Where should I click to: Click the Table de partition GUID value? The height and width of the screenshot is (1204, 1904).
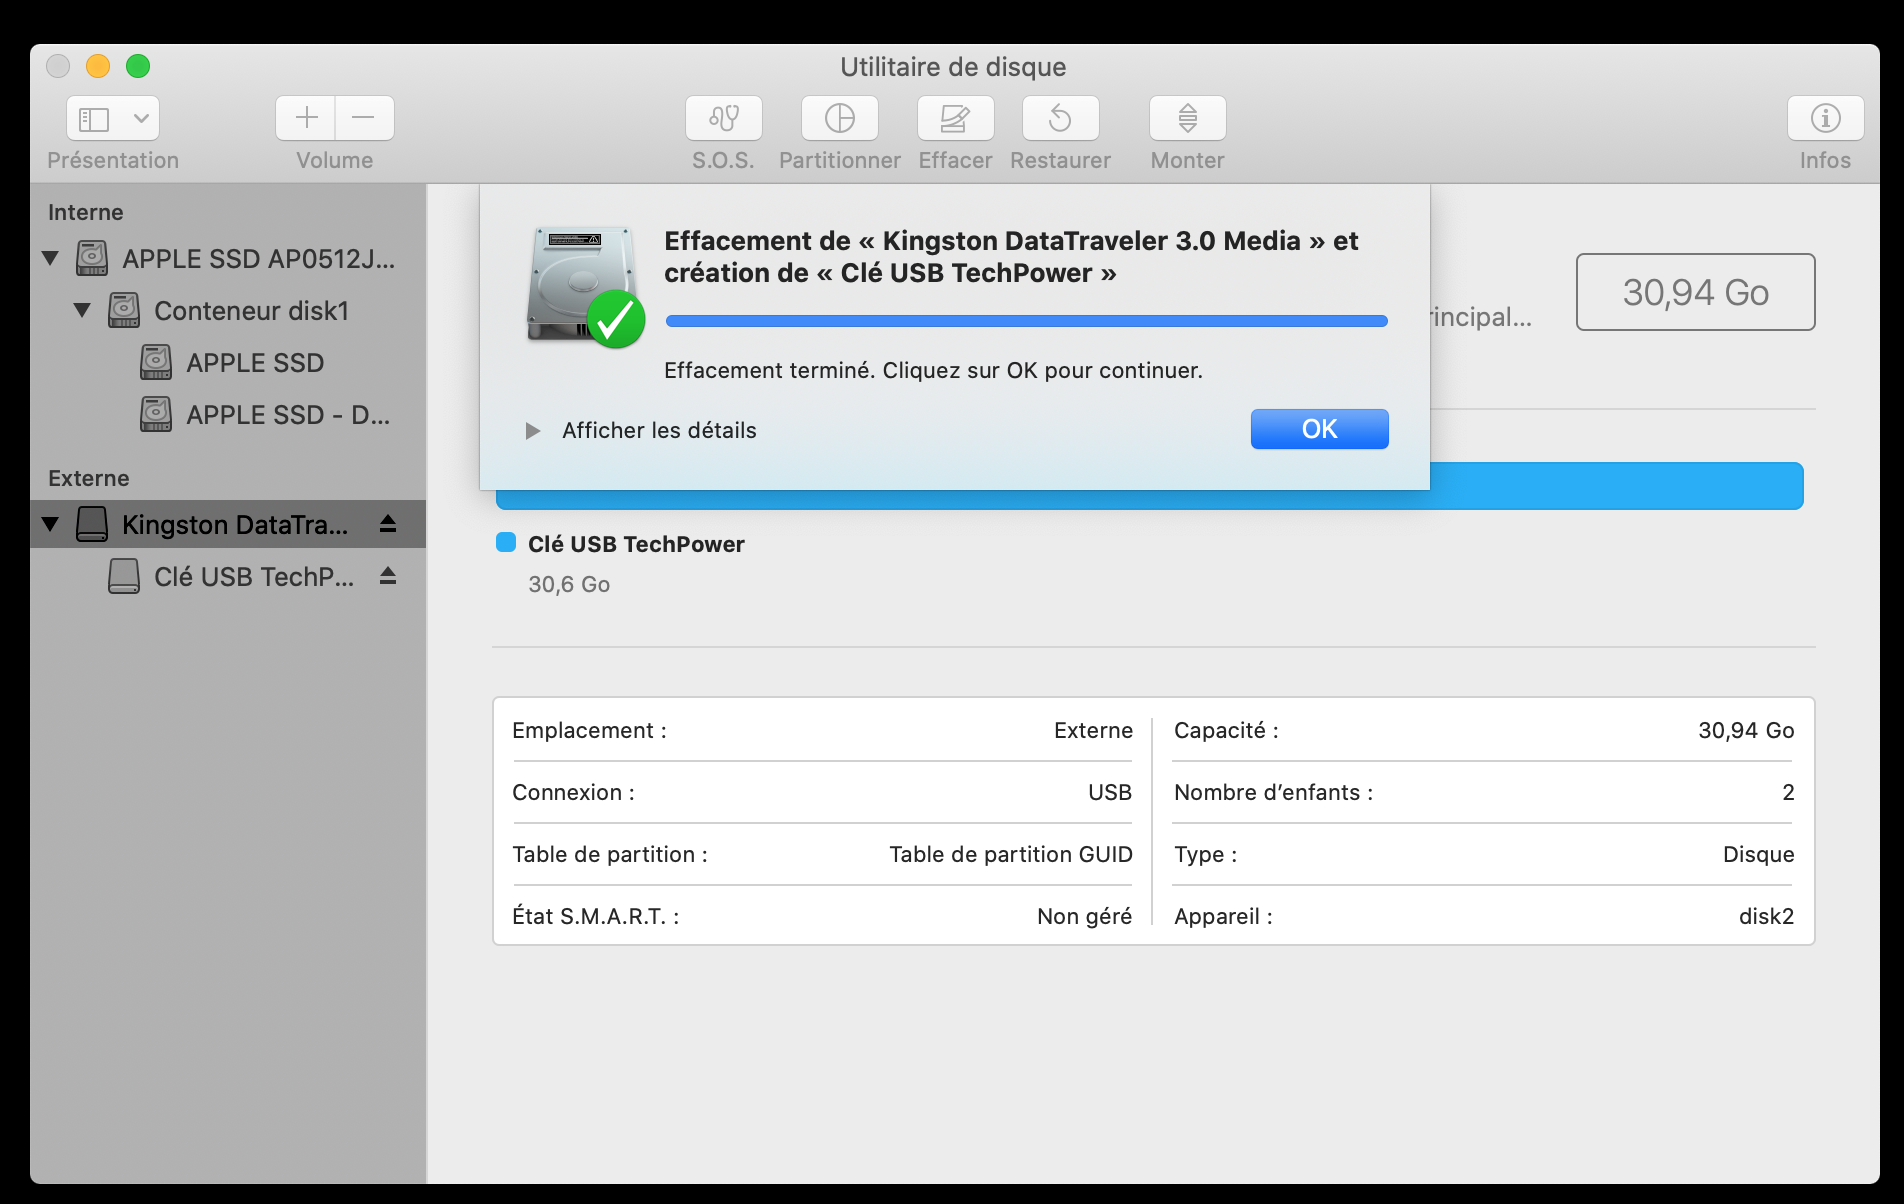coord(1010,854)
